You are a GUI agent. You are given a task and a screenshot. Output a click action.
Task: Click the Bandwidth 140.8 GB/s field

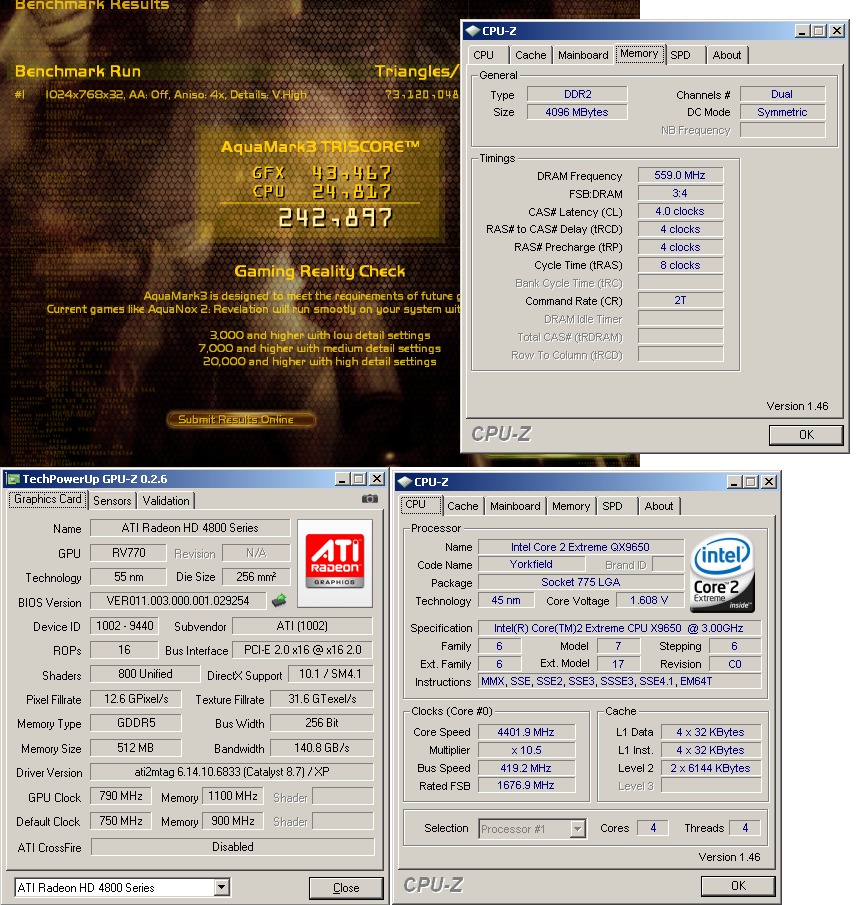pos(322,747)
